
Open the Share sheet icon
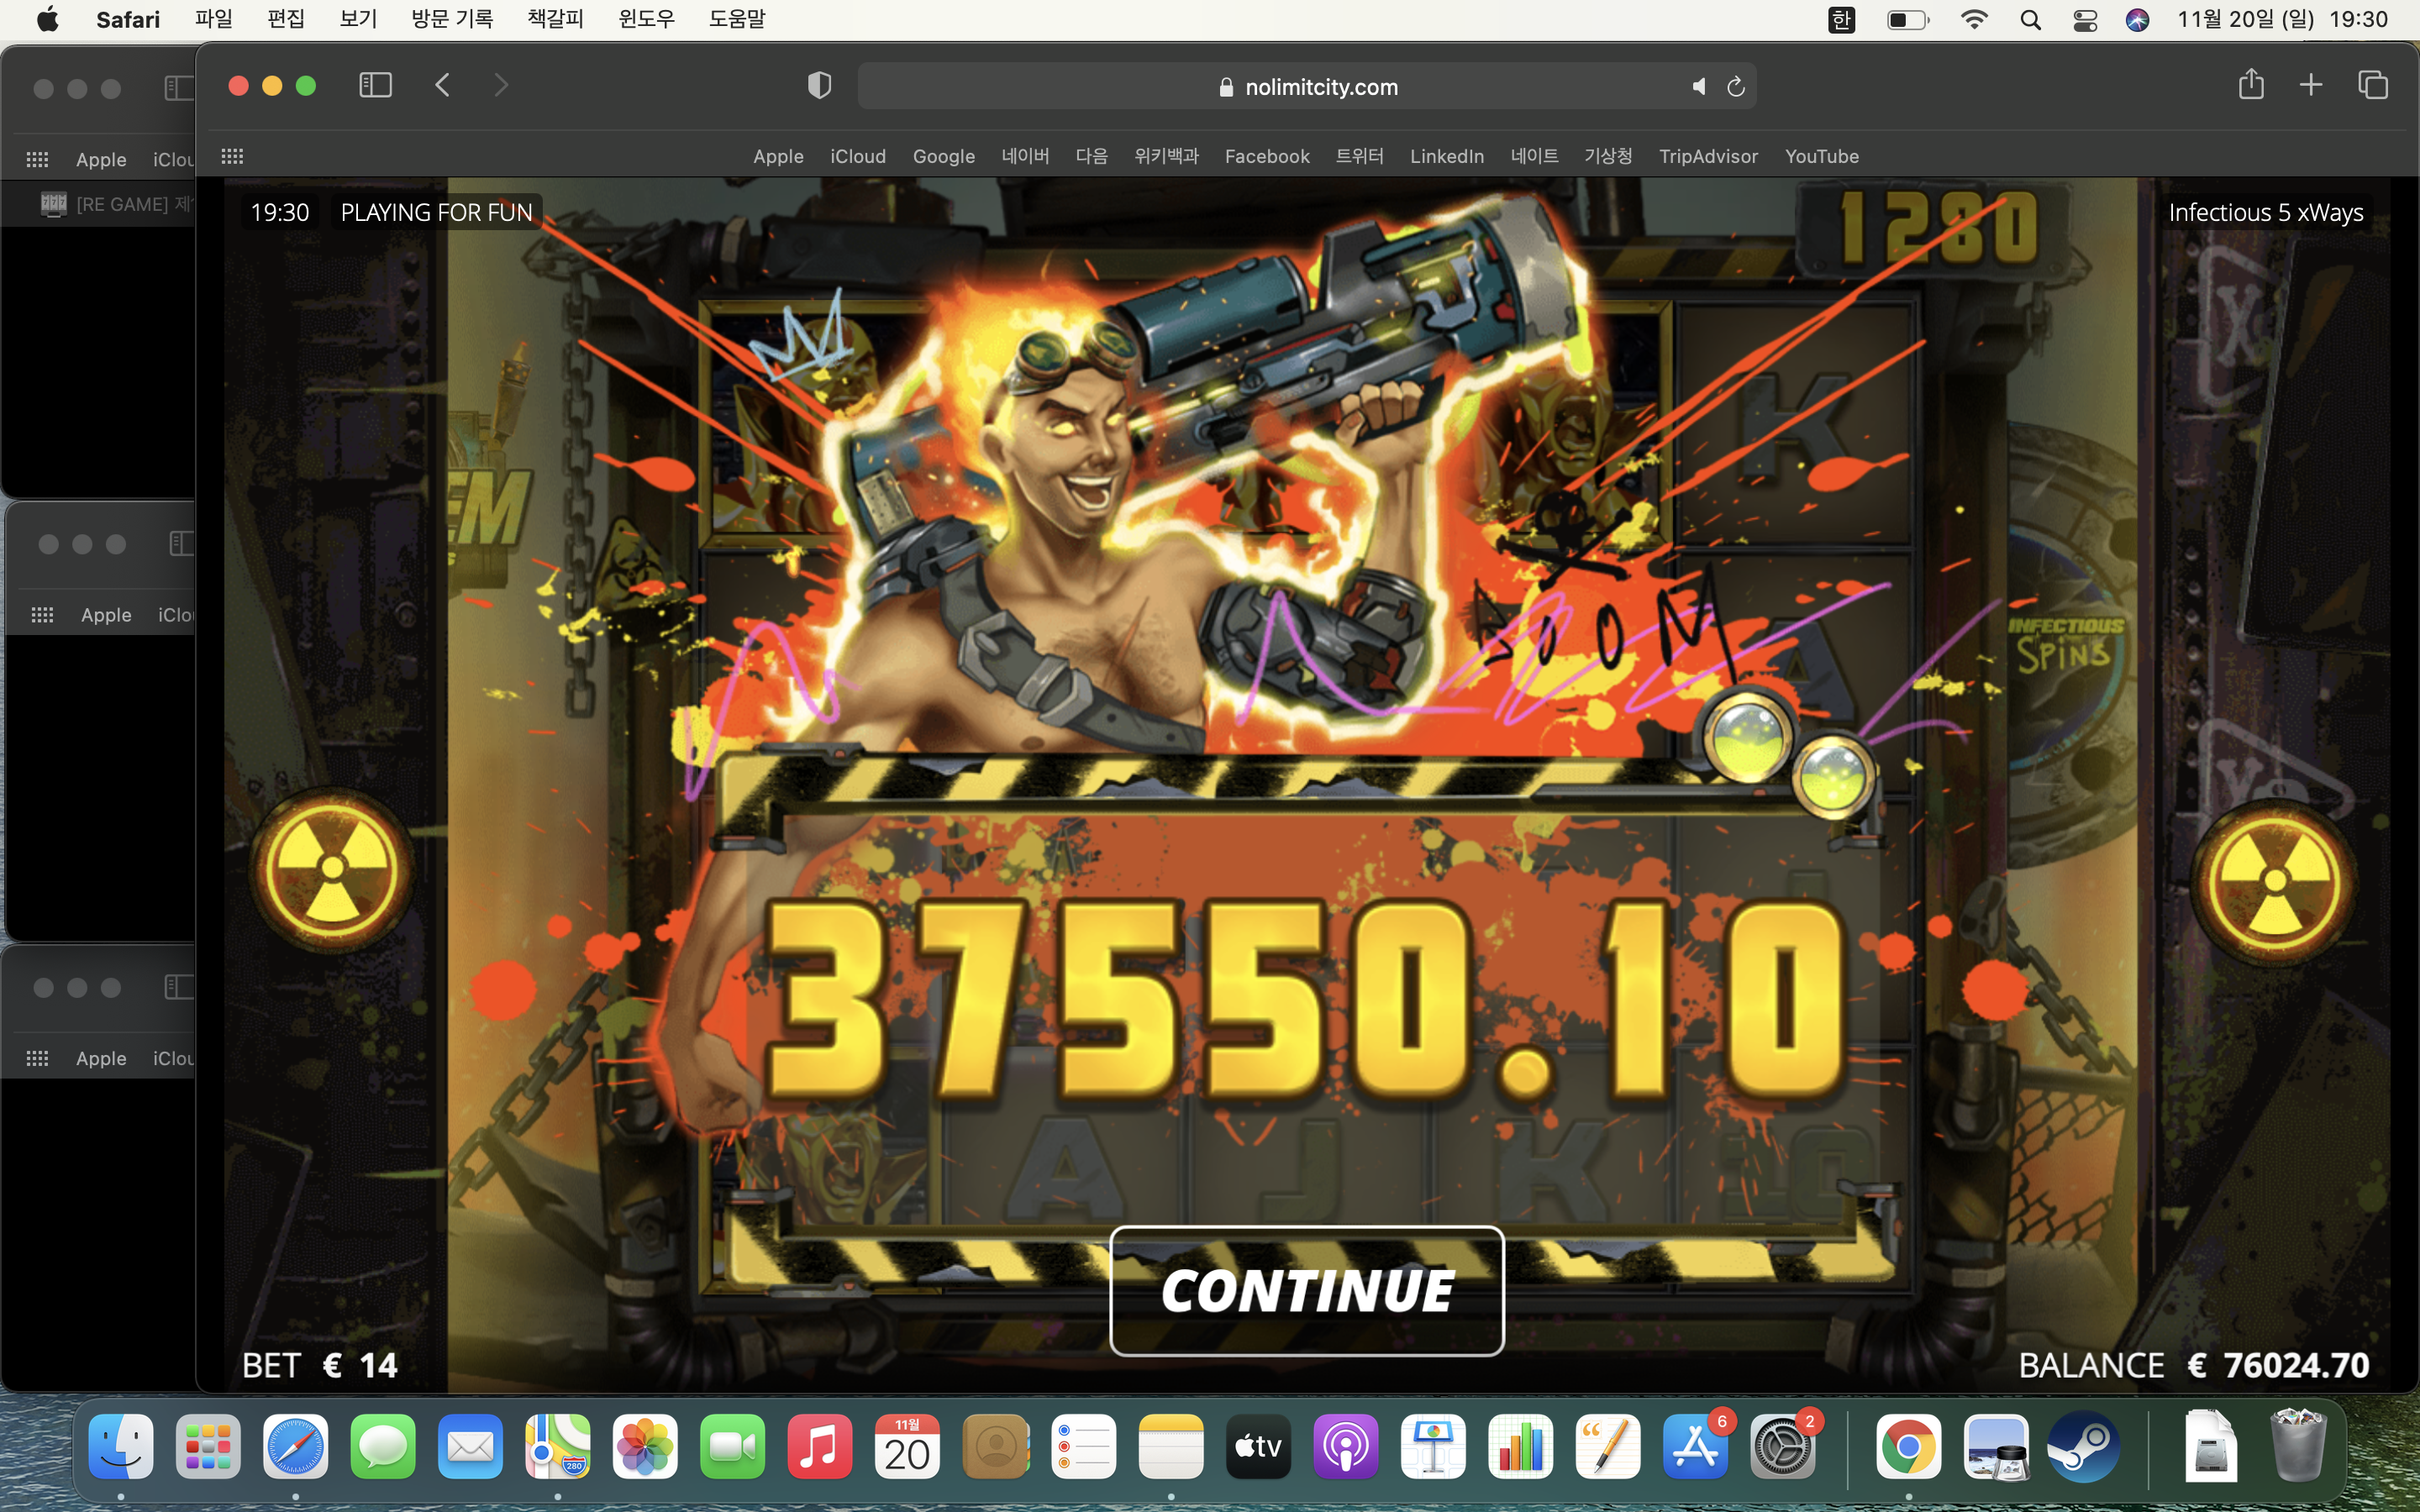coord(2251,84)
